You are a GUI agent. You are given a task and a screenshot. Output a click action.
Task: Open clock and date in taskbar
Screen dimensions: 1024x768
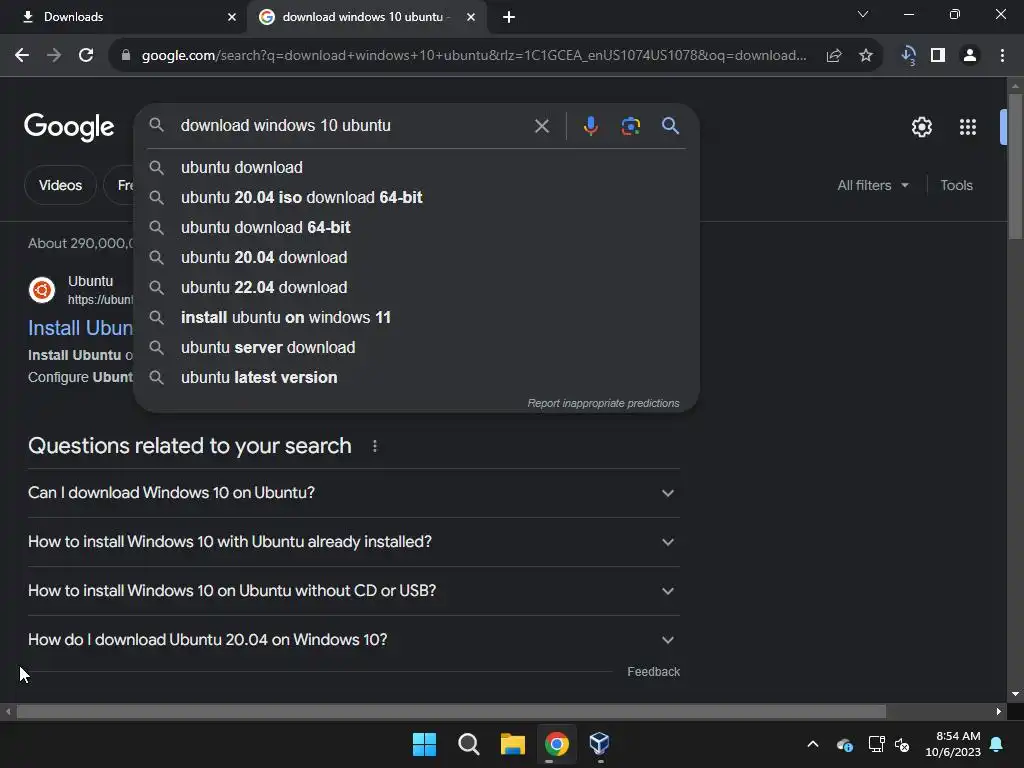coord(953,744)
